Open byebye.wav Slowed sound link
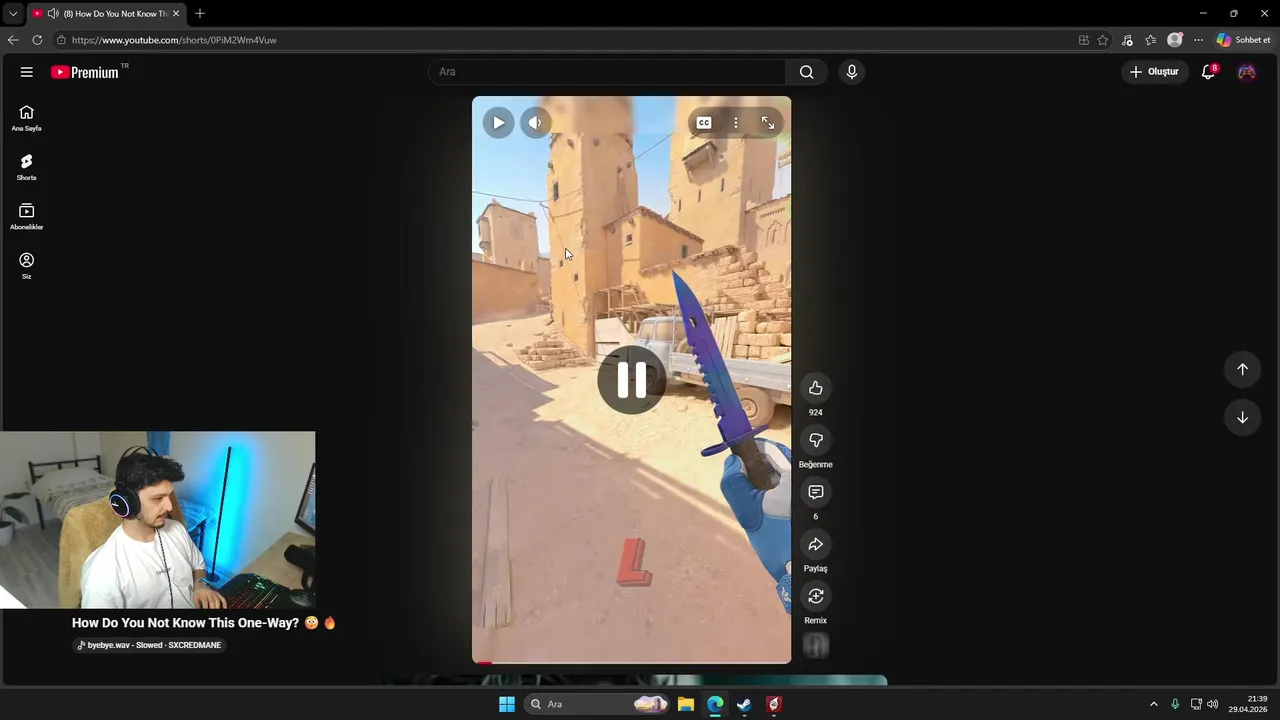Viewport: 1280px width, 720px height. (150, 645)
